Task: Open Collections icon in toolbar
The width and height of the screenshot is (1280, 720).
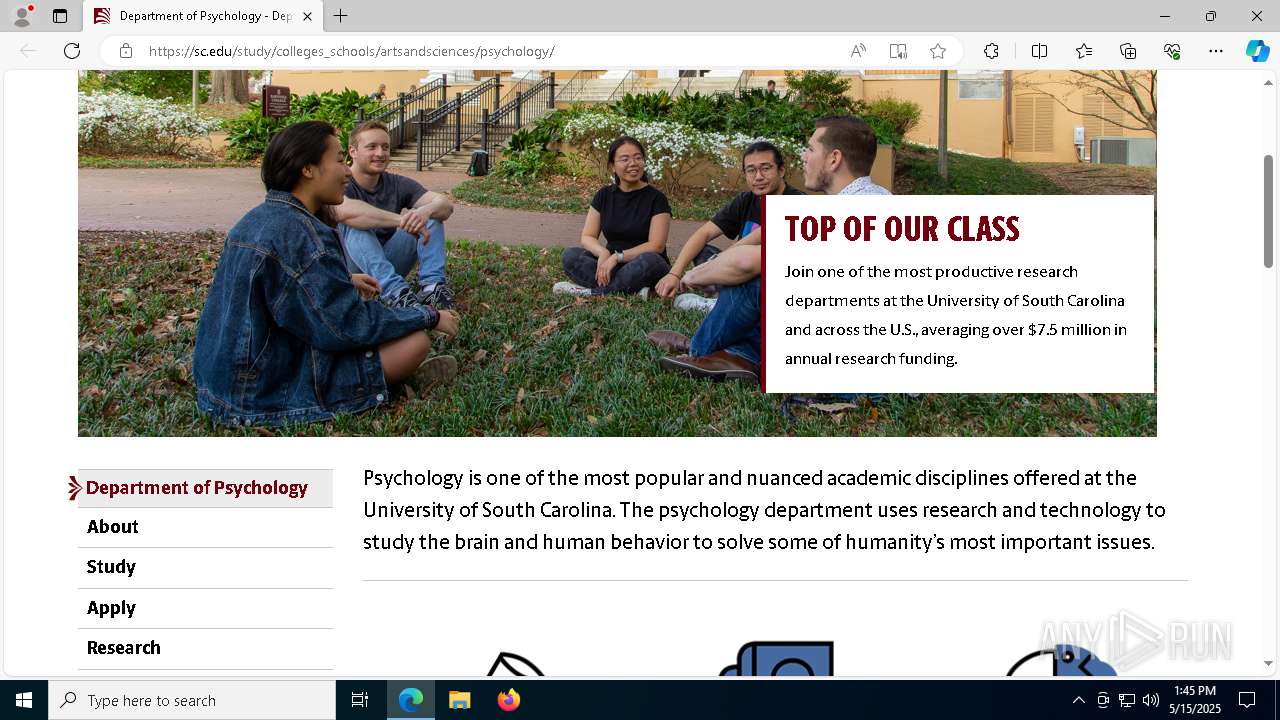Action: pyautogui.click(x=1128, y=51)
